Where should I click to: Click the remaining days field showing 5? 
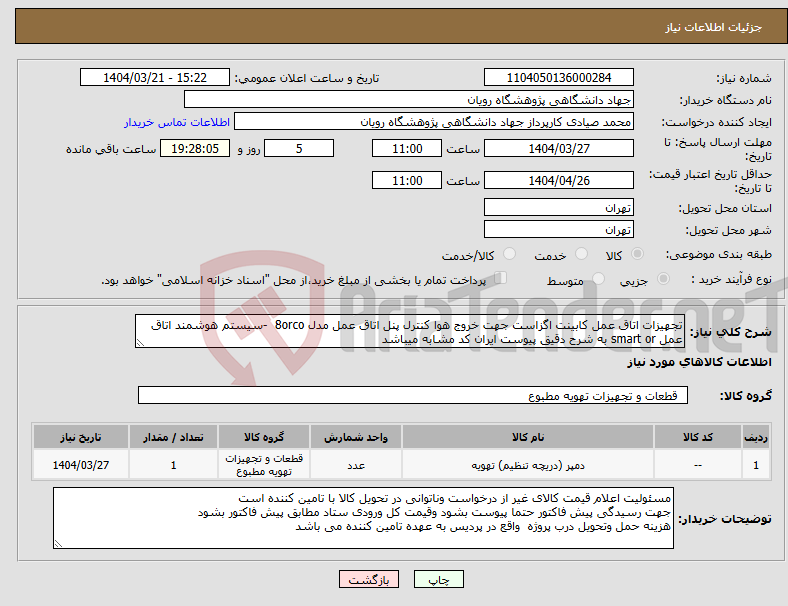click(299, 148)
